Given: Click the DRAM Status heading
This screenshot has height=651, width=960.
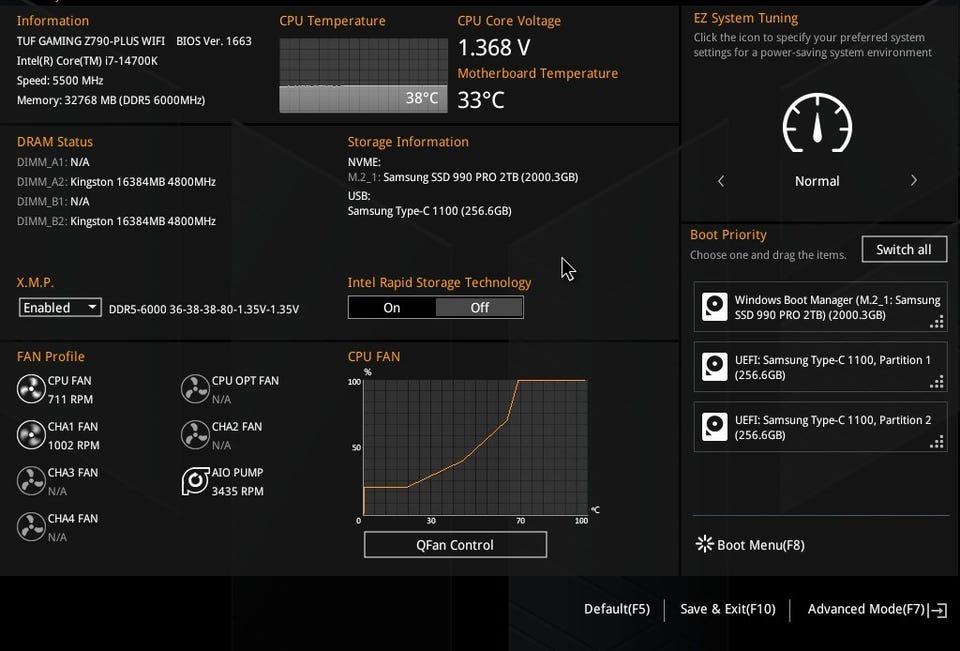Looking at the screenshot, I should click(x=55, y=141).
